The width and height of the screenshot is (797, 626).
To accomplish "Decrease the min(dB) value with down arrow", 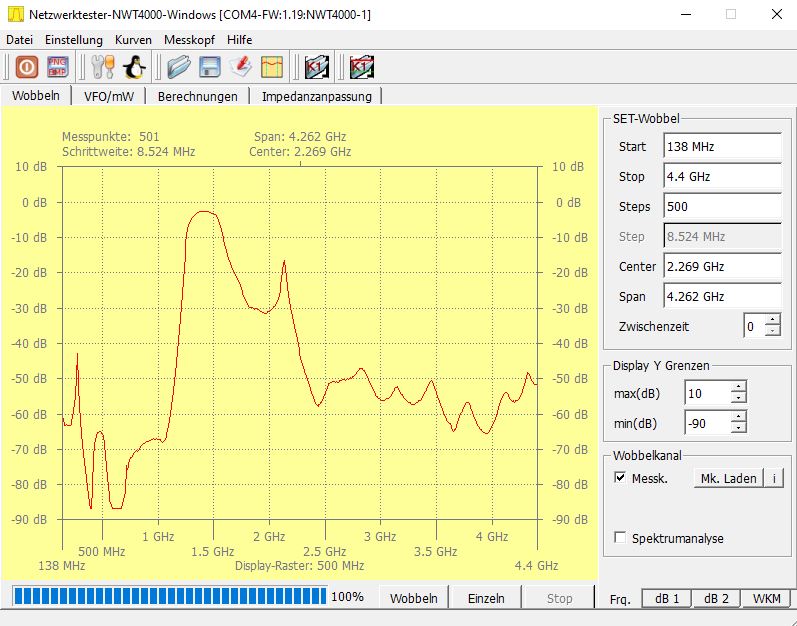I will (739, 428).
